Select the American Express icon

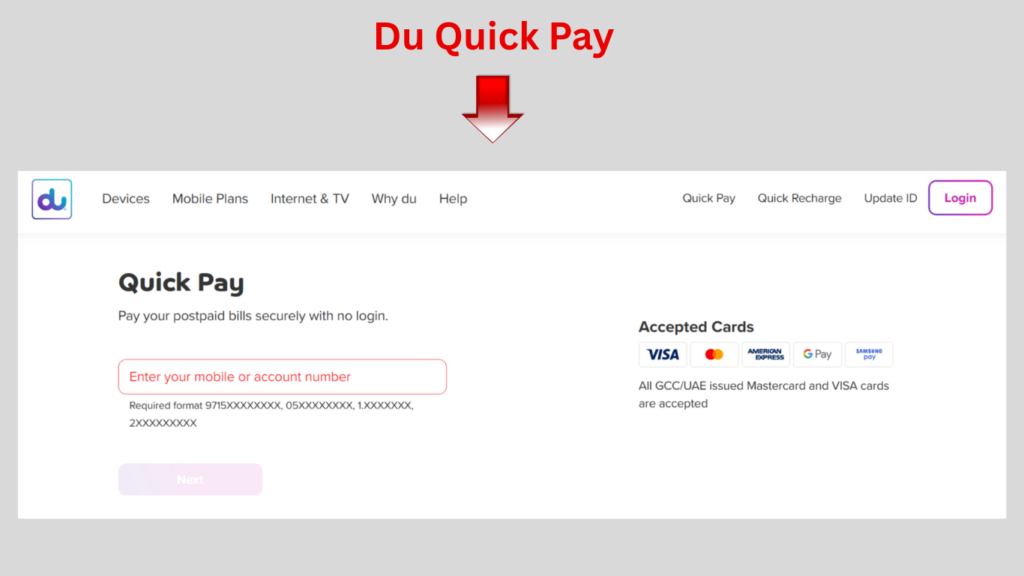point(765,355)
